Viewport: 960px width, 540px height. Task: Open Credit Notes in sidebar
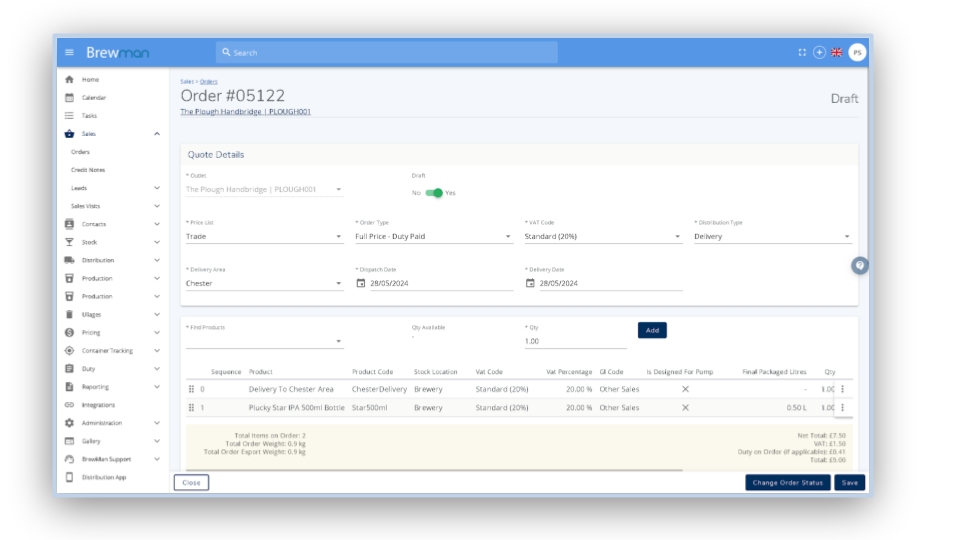click(88, 170)
